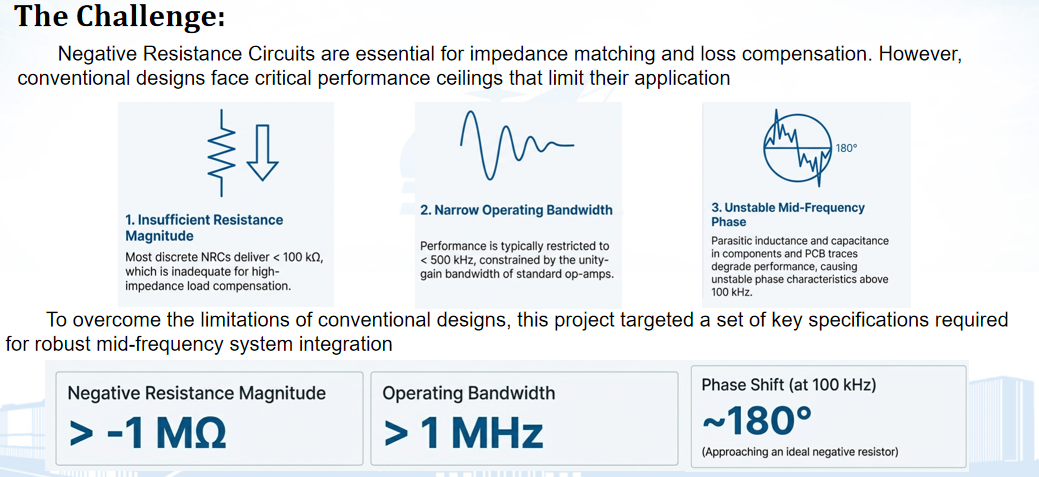Click the "Operating Bandwidth" card label
The height and width of the screenshot is (477, 1039).
tap(469, 393)
